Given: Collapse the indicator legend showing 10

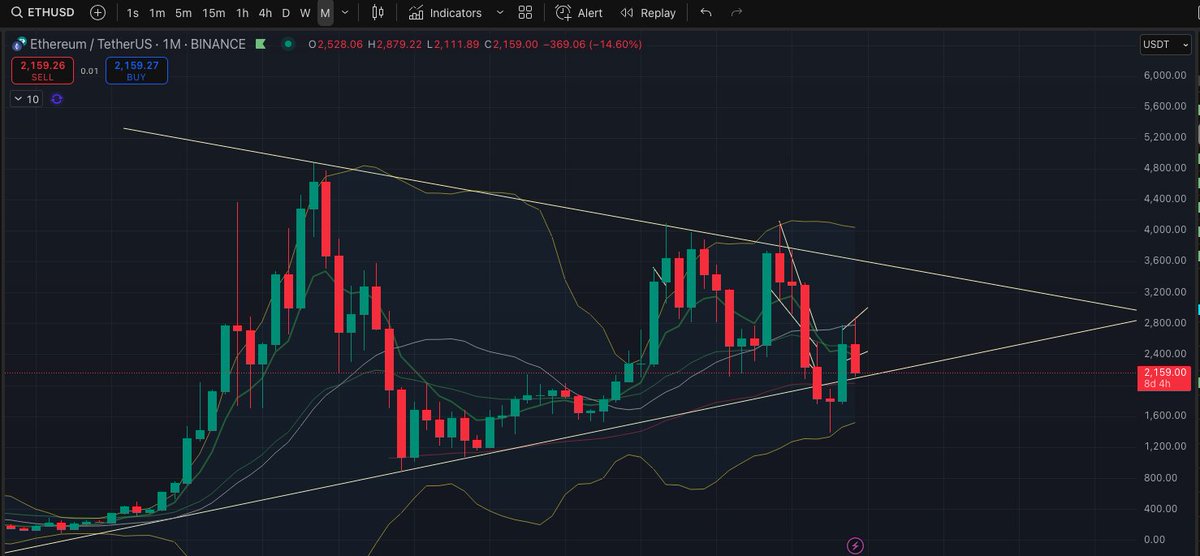Looking at the screenshot, I should [26, 99].
